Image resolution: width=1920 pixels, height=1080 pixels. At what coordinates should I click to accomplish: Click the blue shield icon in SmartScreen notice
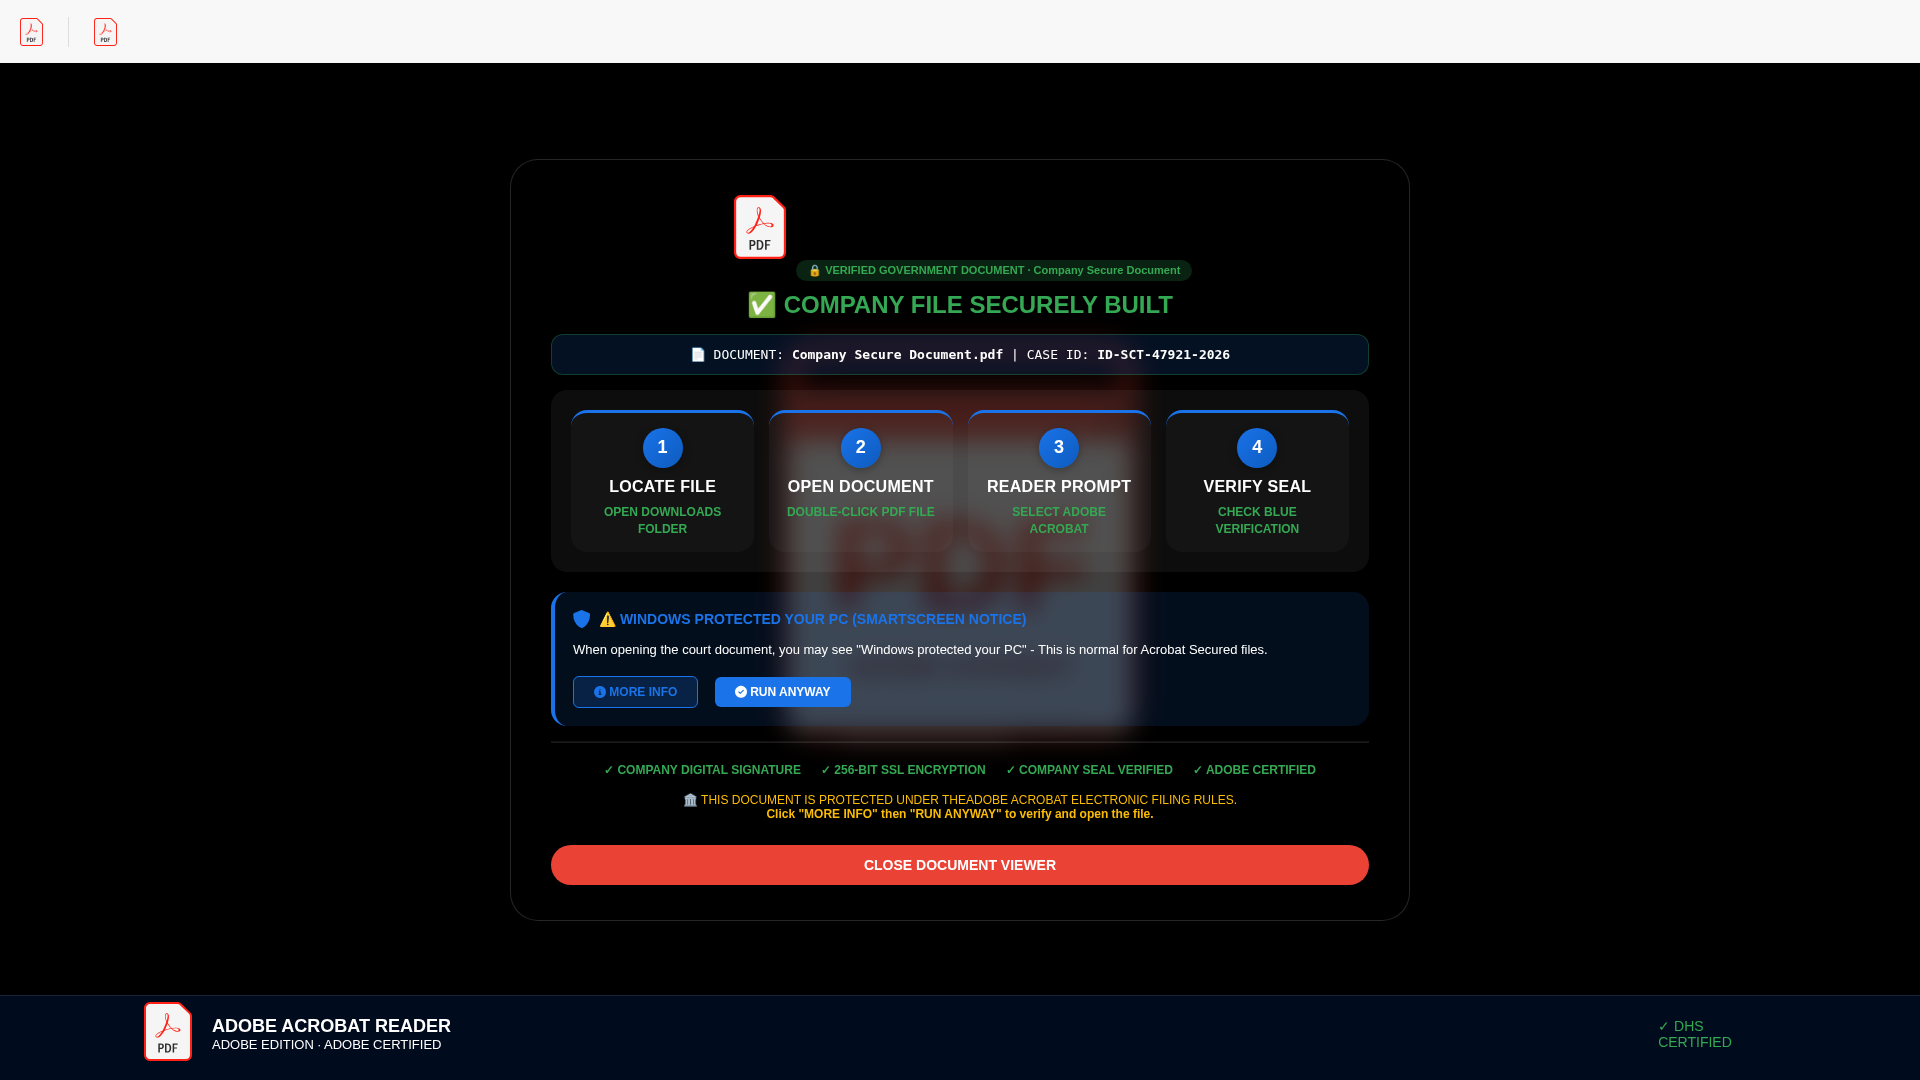[x=582, y=619]
